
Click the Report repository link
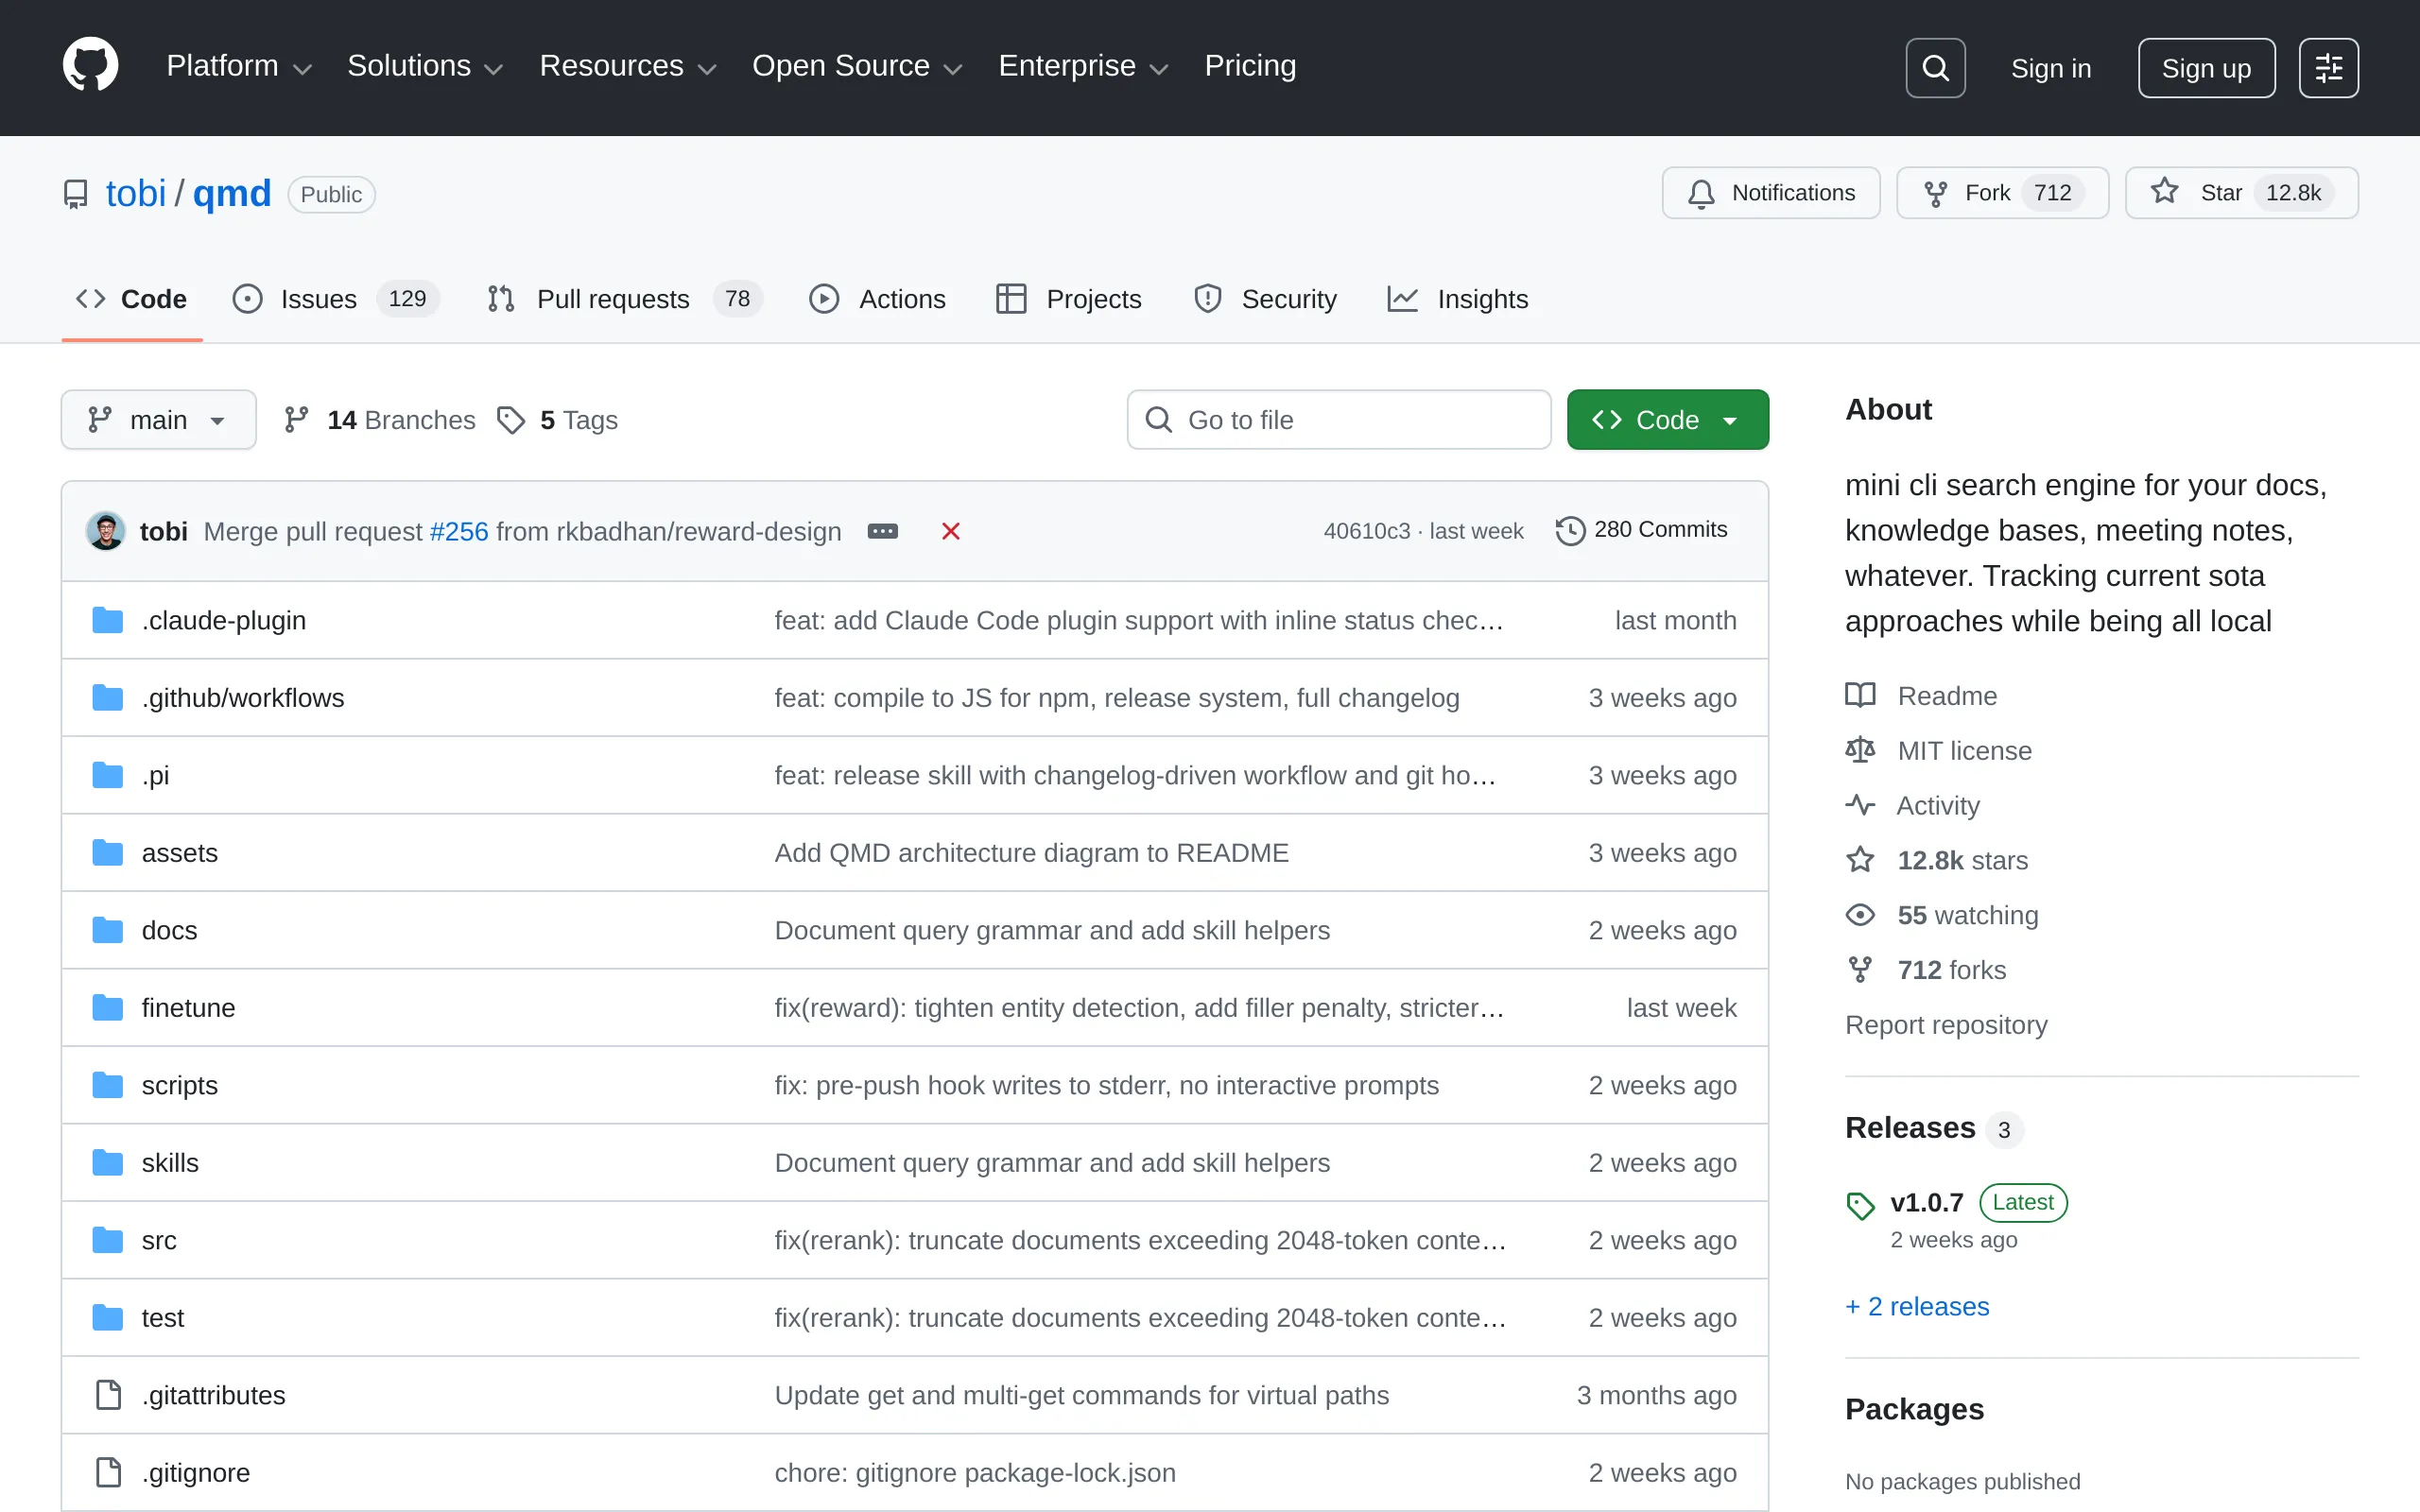(1946, 1024)
